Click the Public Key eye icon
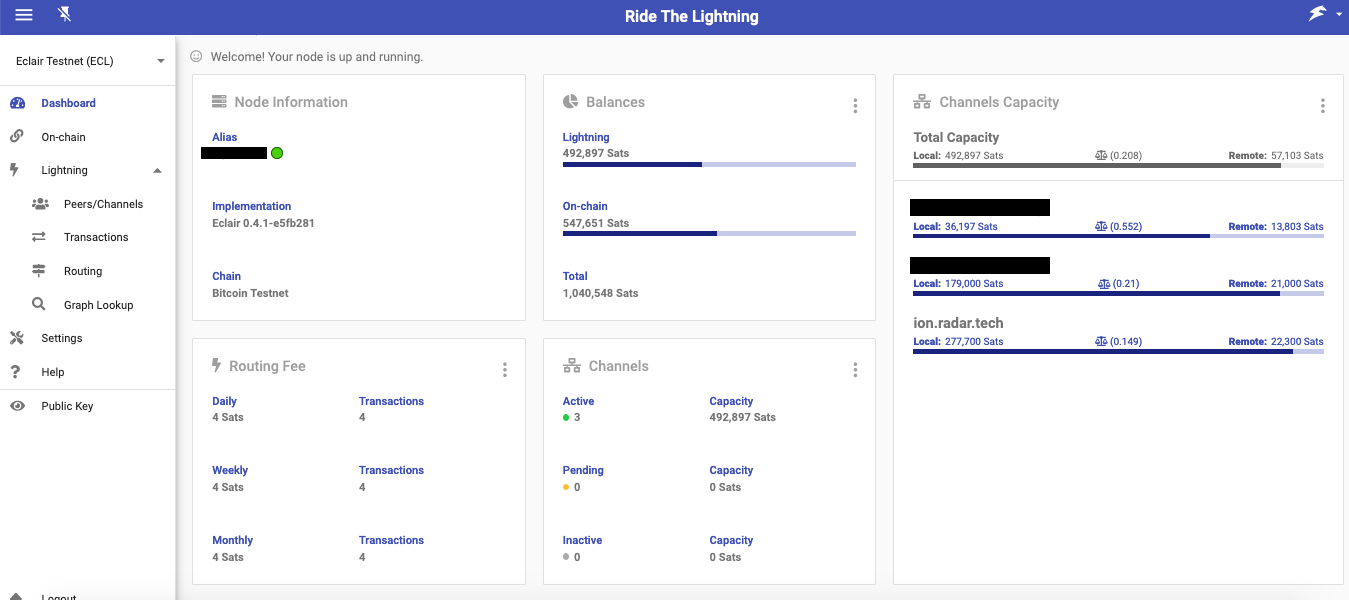The image size is (1349, 600). click(17, 406)
